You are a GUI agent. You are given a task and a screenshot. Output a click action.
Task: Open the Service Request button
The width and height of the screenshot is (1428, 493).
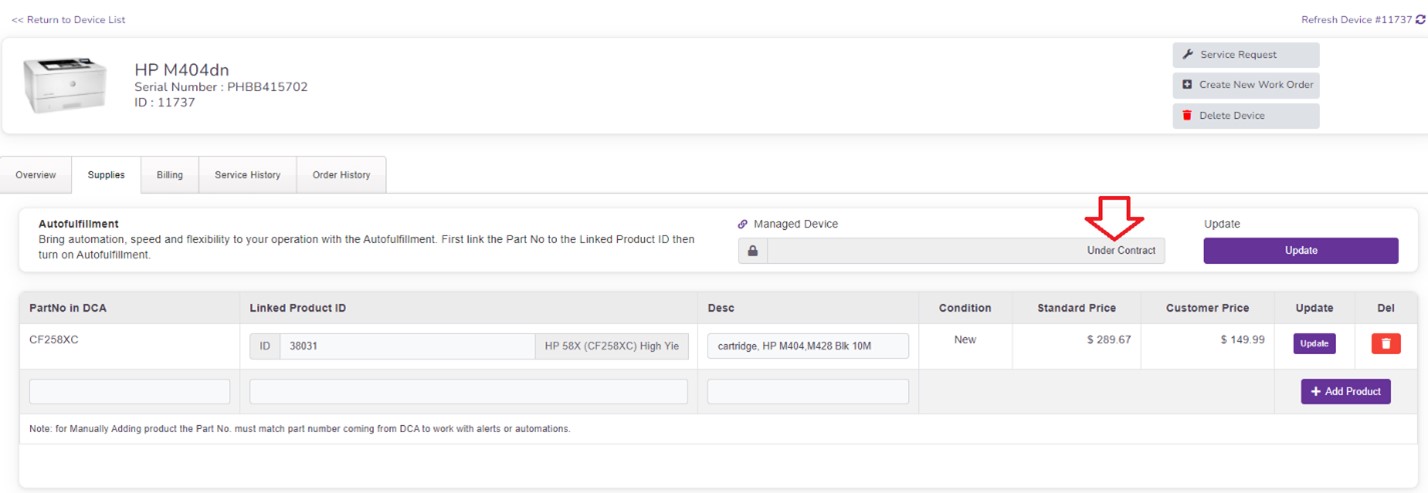(1245, 55)
